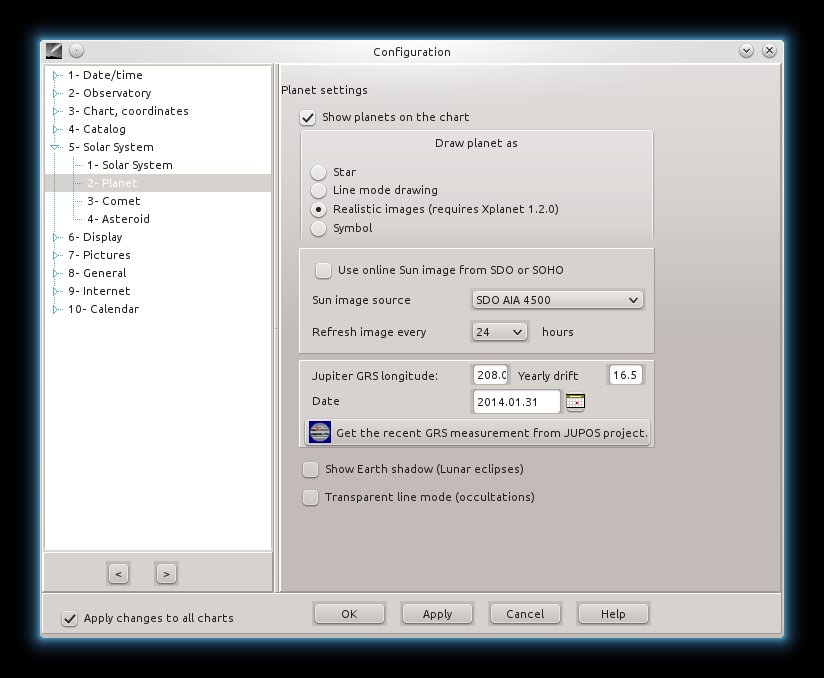Open the Sun image source dropdown
Screen dimensions: 824x678
pos(558,300)
